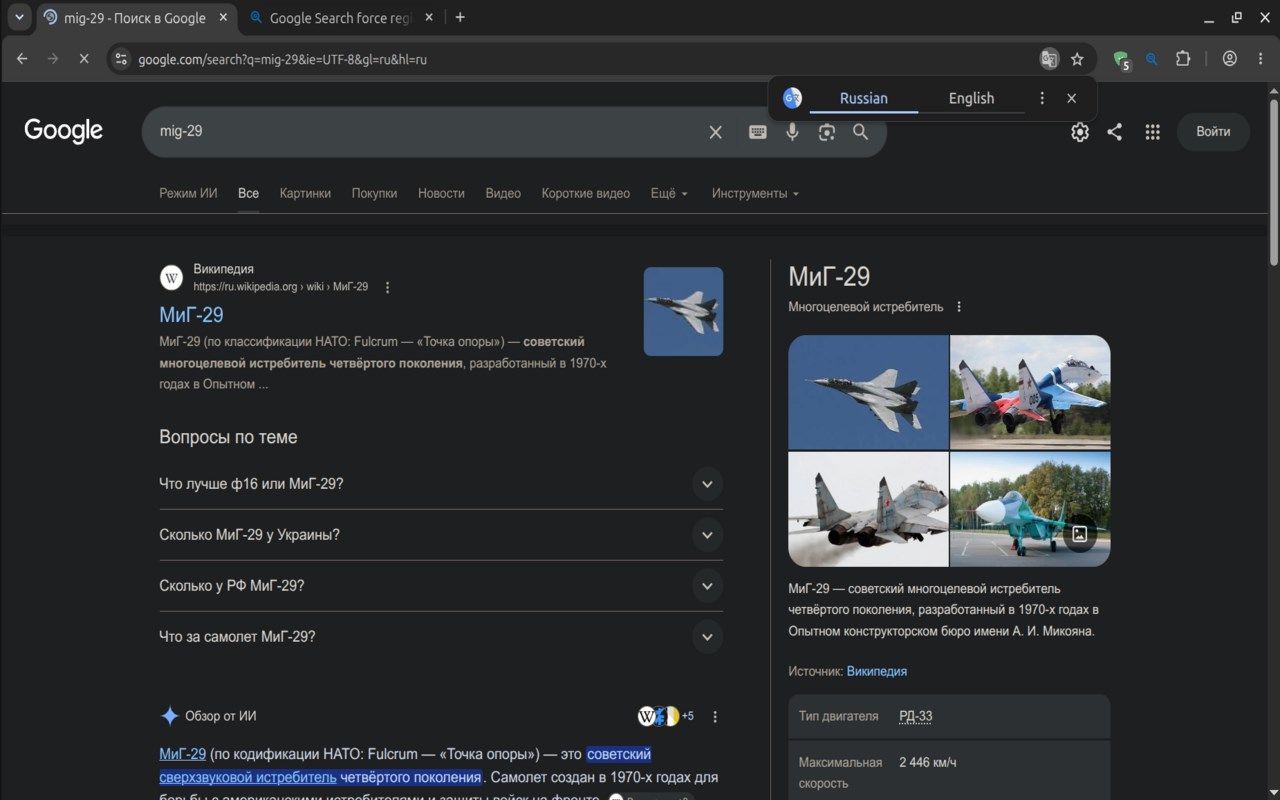Switch to Новости tab

click(x=441, y=193)
